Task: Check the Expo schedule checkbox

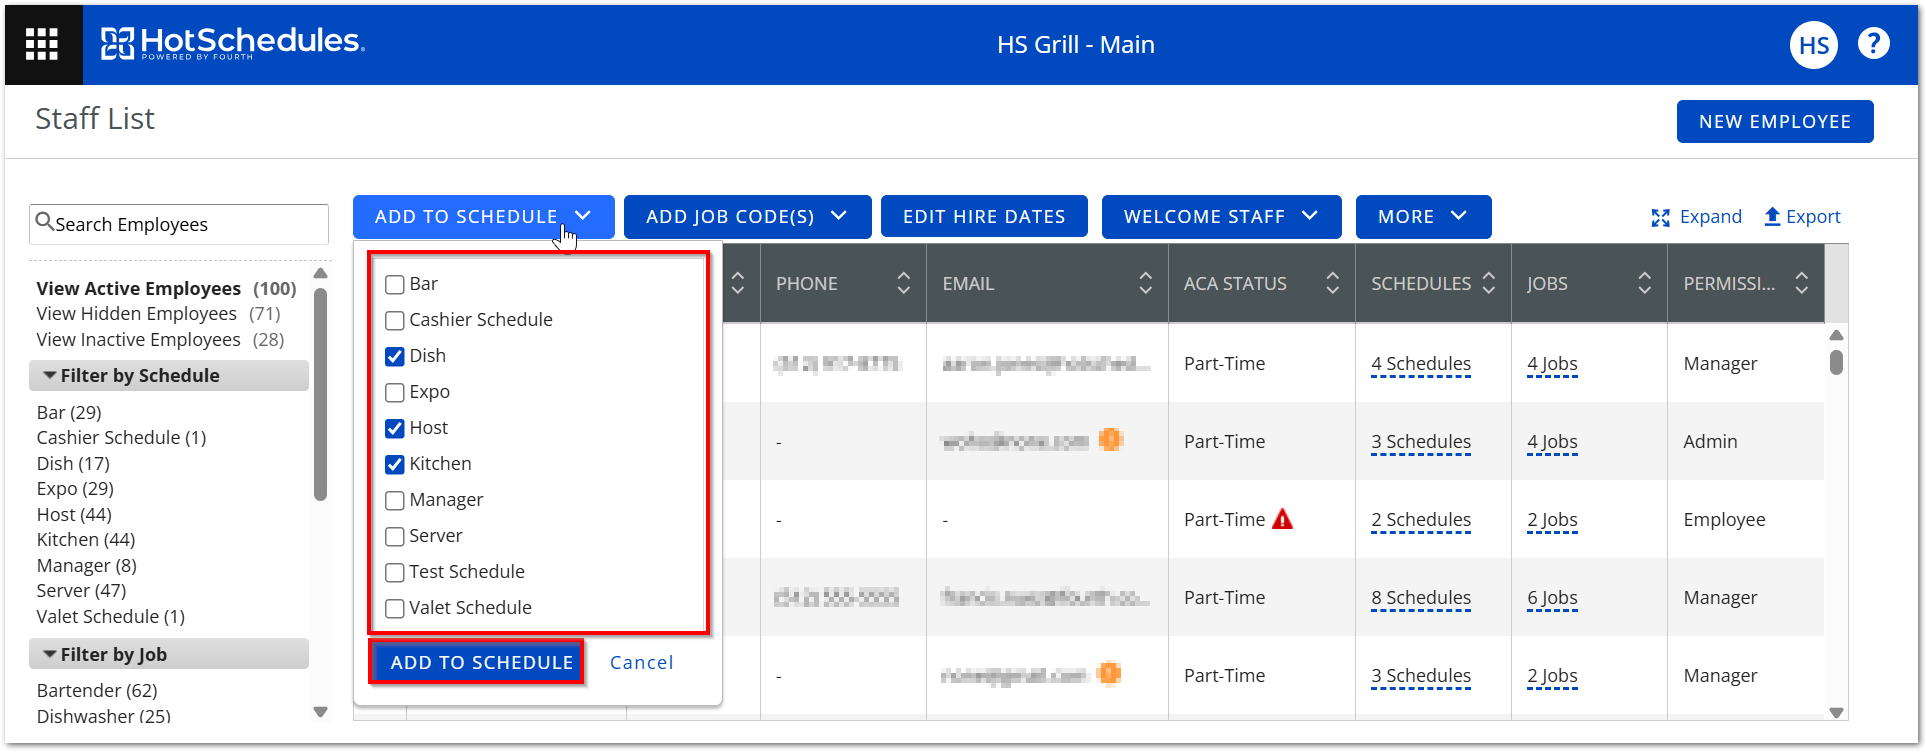Action: pos(395,393)
